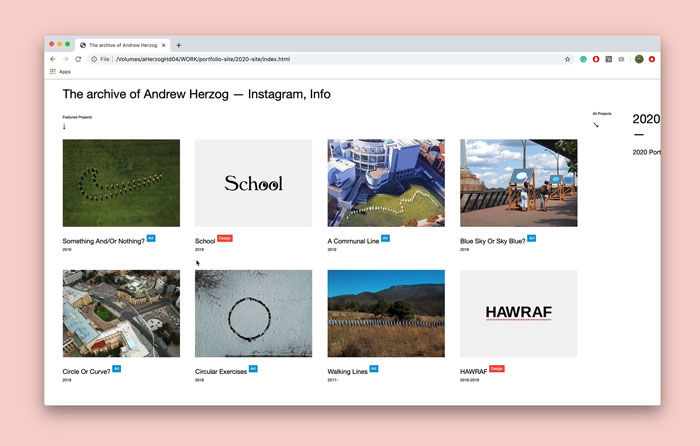
Task: Click HAWRAF title link
Action: 474,371
